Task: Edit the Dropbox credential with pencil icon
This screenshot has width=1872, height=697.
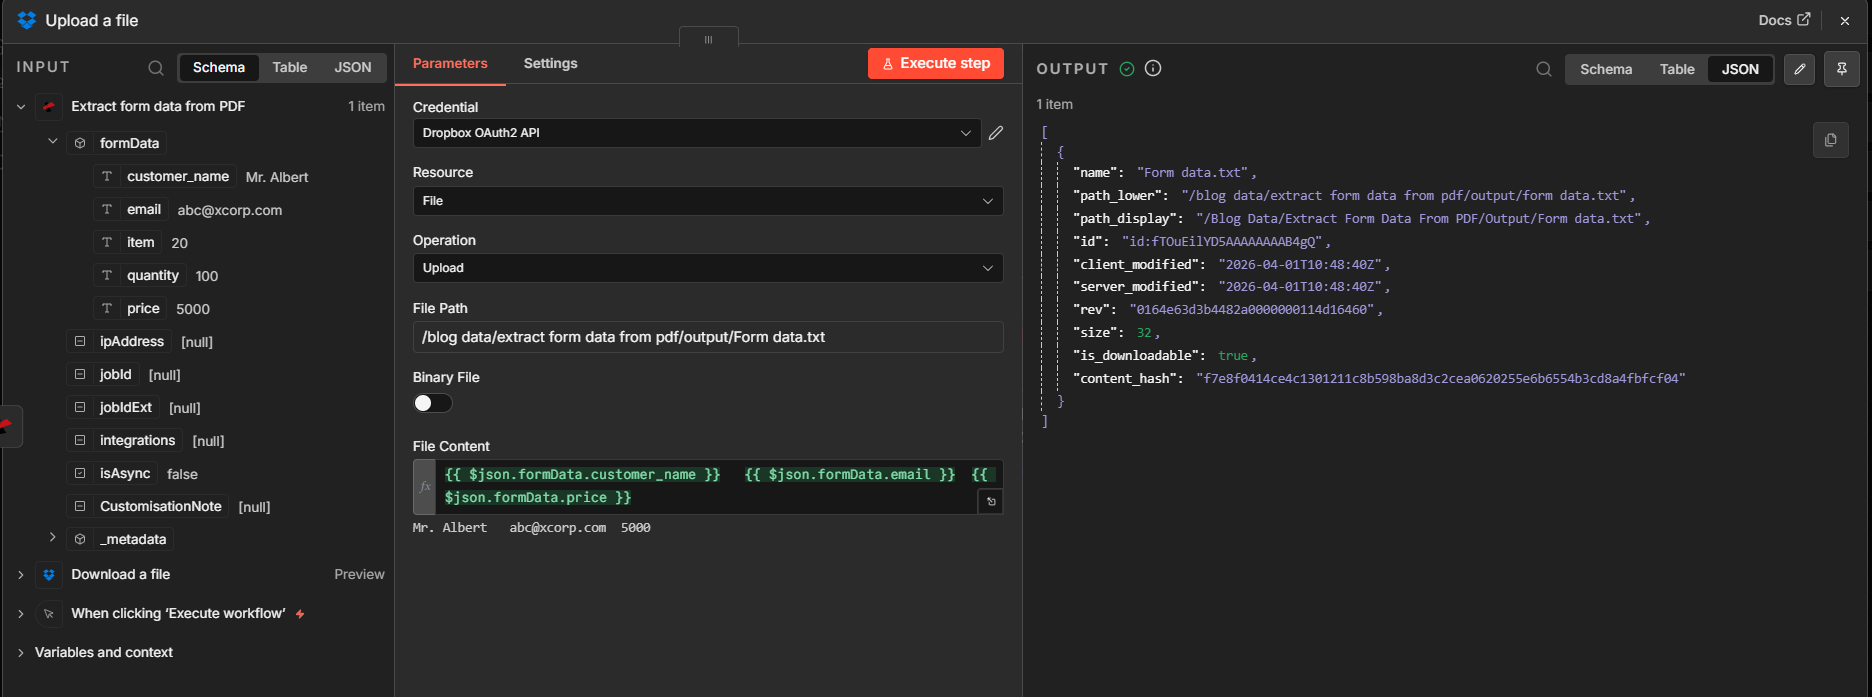Action: point(996,133)
